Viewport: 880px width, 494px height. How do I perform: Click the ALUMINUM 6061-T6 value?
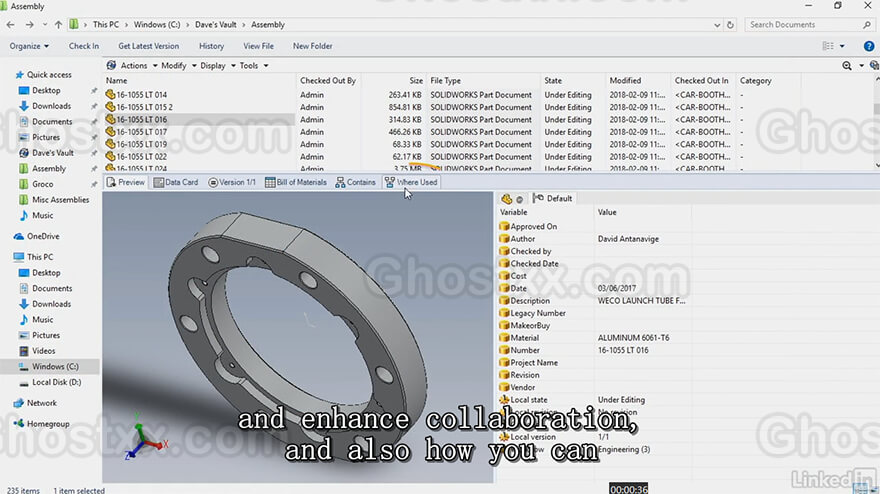pyautogui.click(x=634, y=338)
